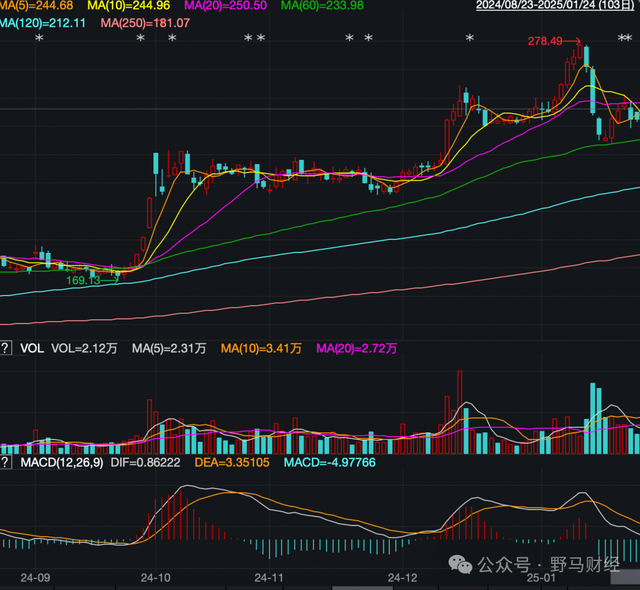
Task: Click the green MA(60)=233.98 label
Action: pos(322,6)
